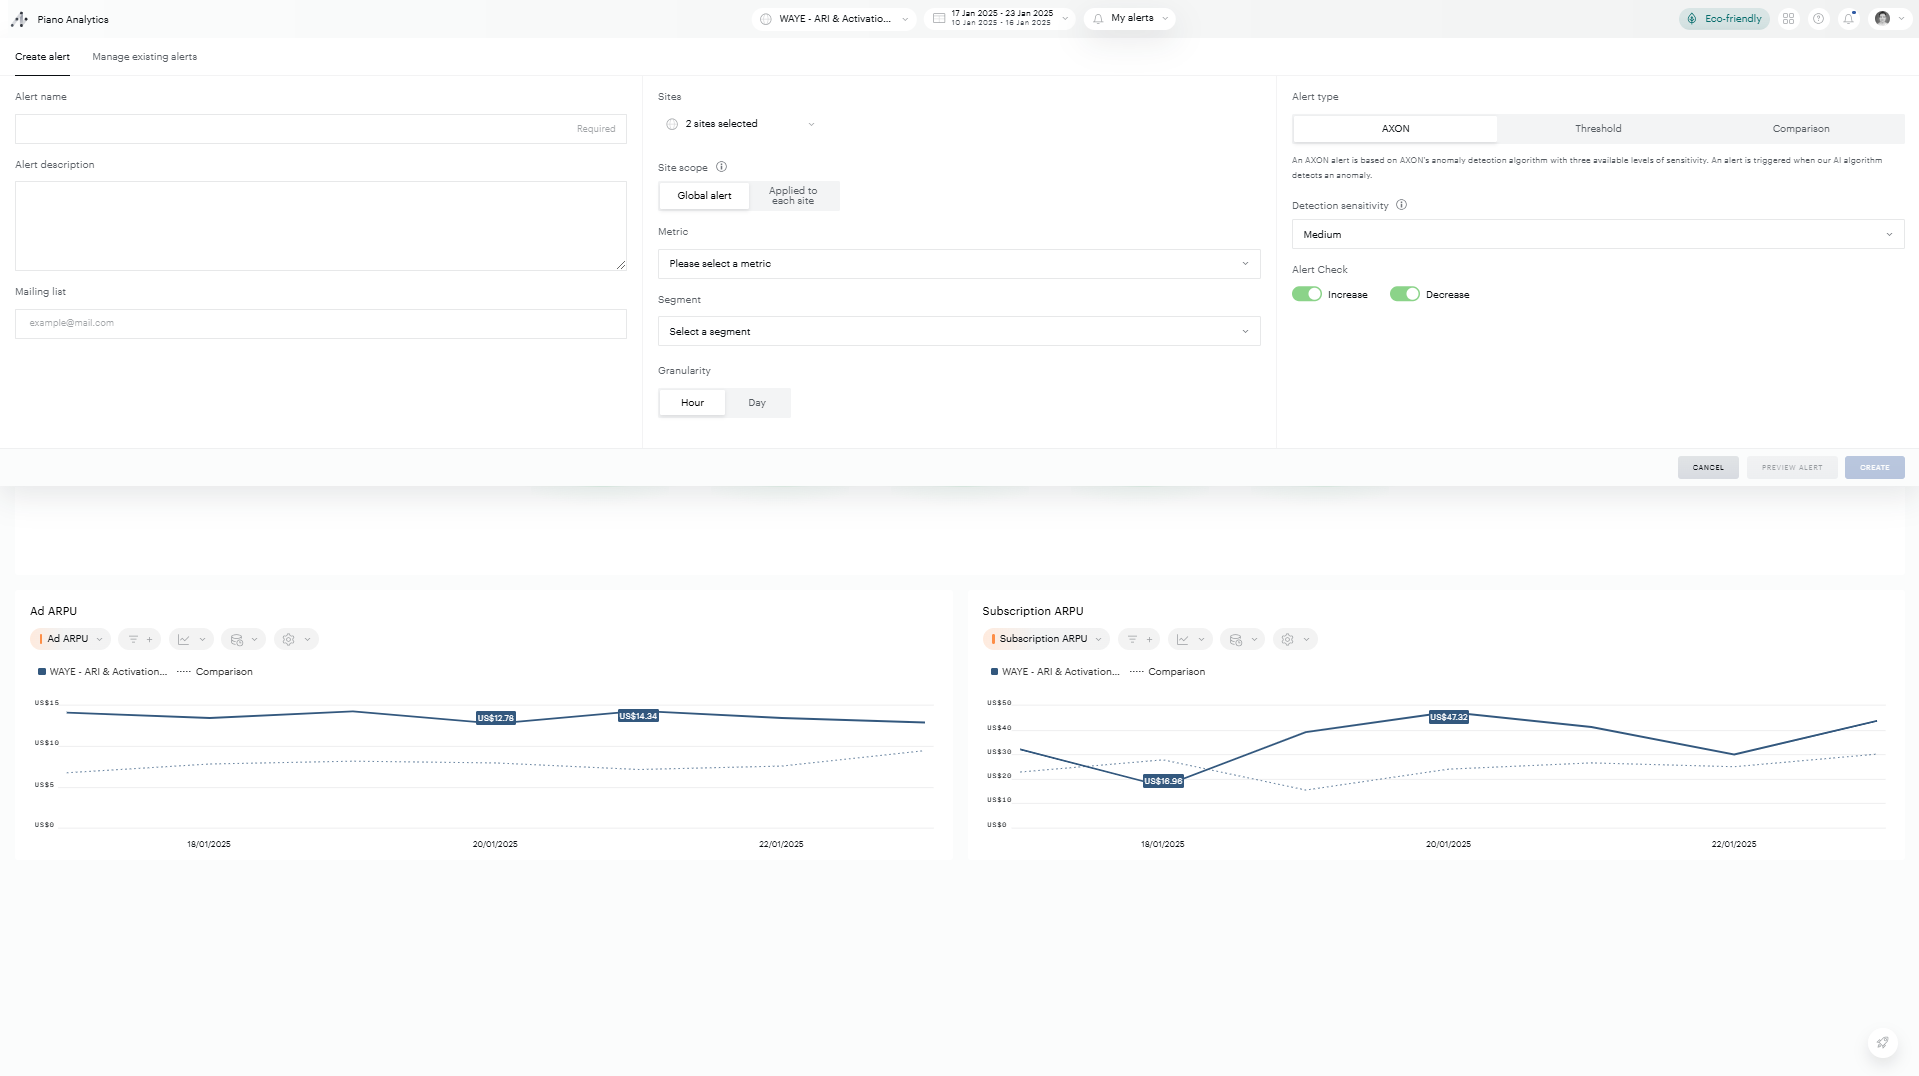This screenshot has height=1076, width=1919.
Task: Click the info icon beside Site scope
Action: [x=721, y=168]
